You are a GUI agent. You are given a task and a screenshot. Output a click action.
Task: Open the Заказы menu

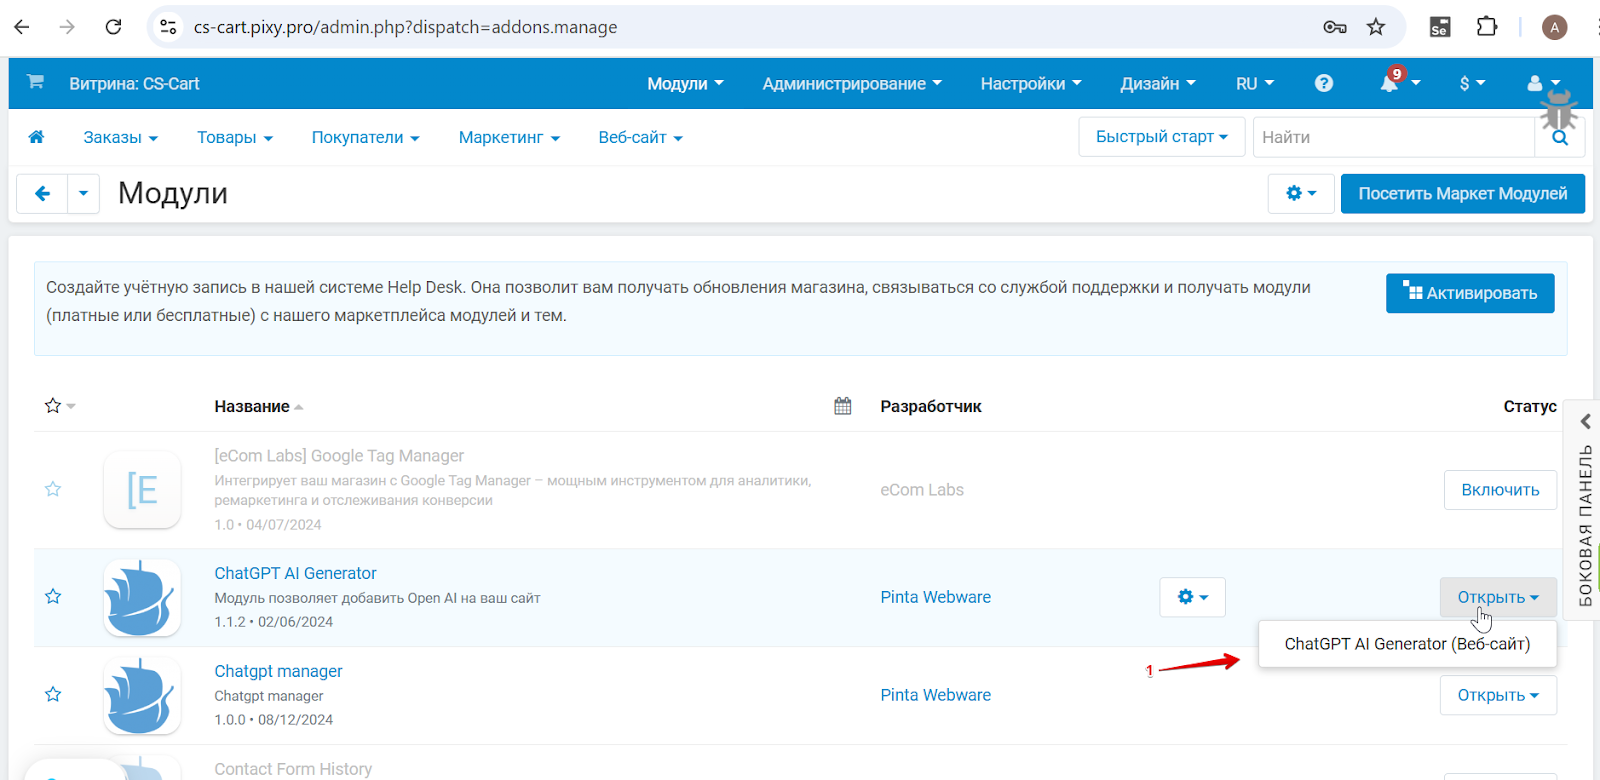click(x=121, y=138)
